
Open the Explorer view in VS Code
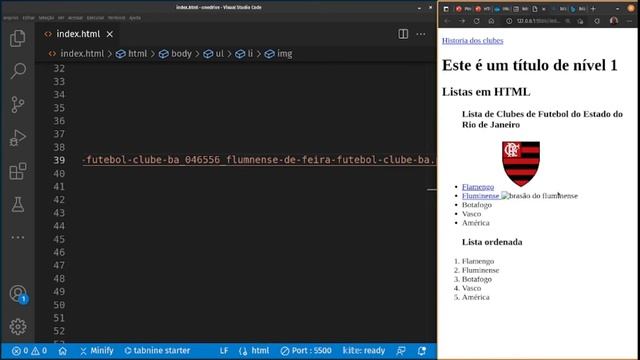18,38
